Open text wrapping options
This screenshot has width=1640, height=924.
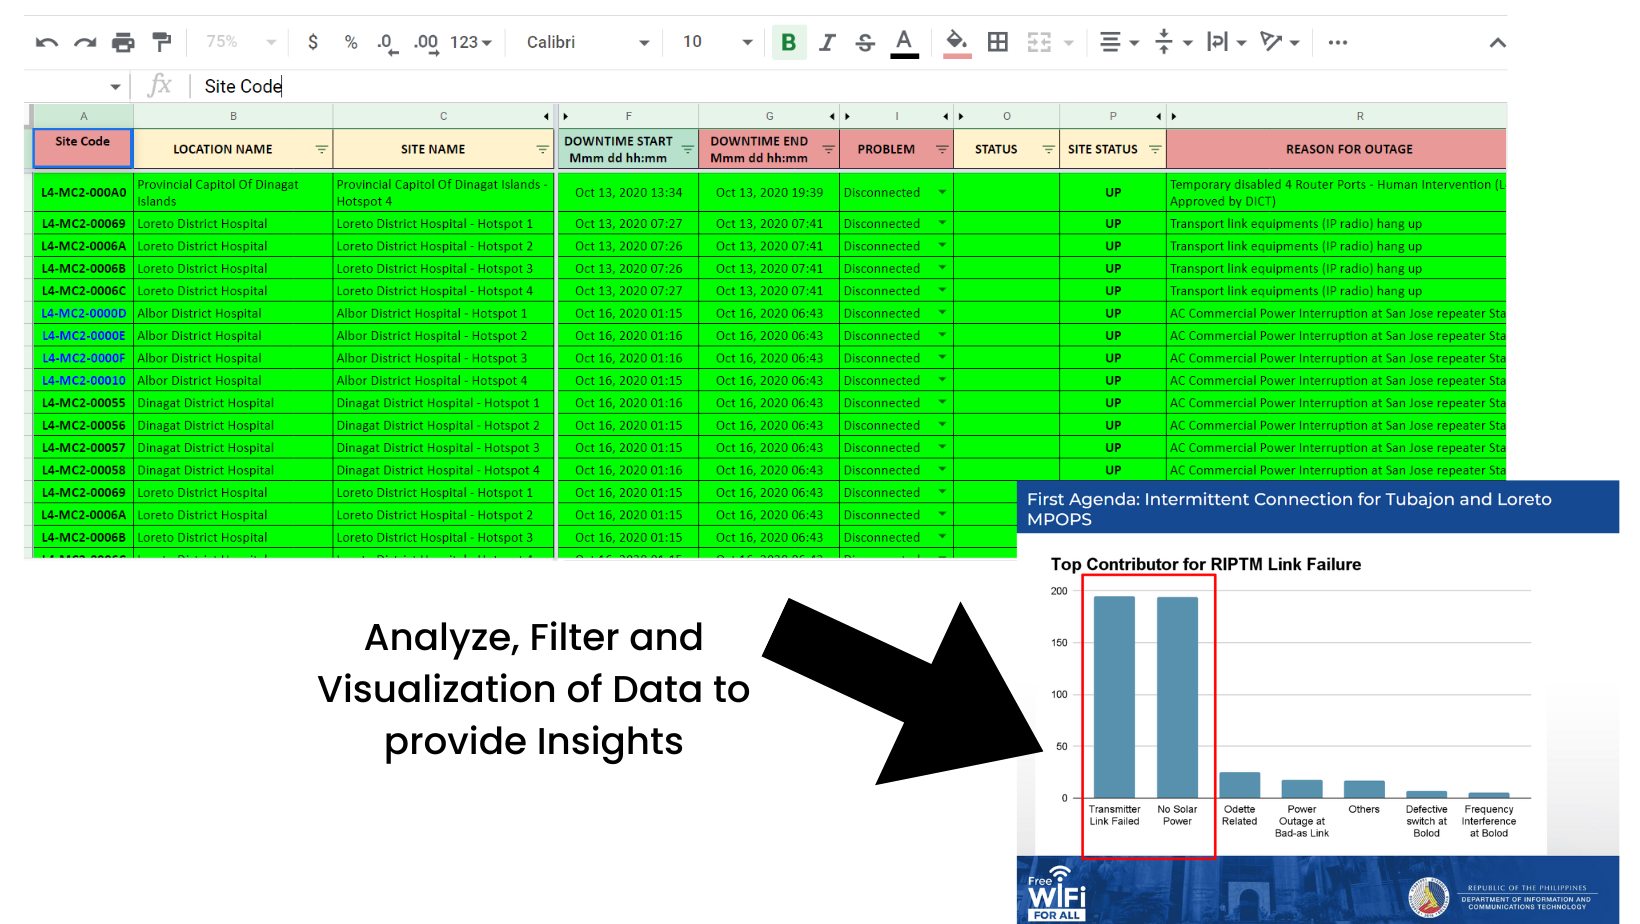[1226, 42]
